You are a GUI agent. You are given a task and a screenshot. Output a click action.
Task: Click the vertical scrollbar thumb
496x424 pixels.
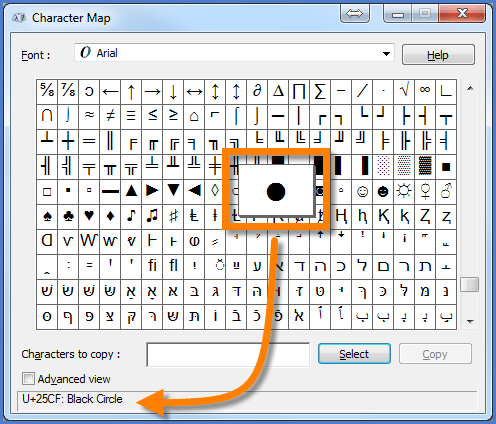470,285
